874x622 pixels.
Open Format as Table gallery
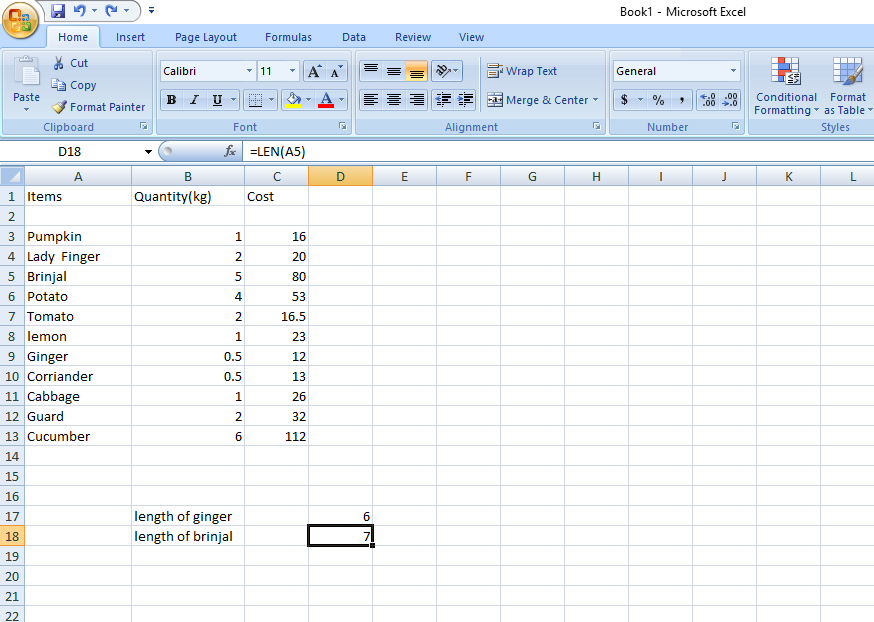click(x=847, y=86)
